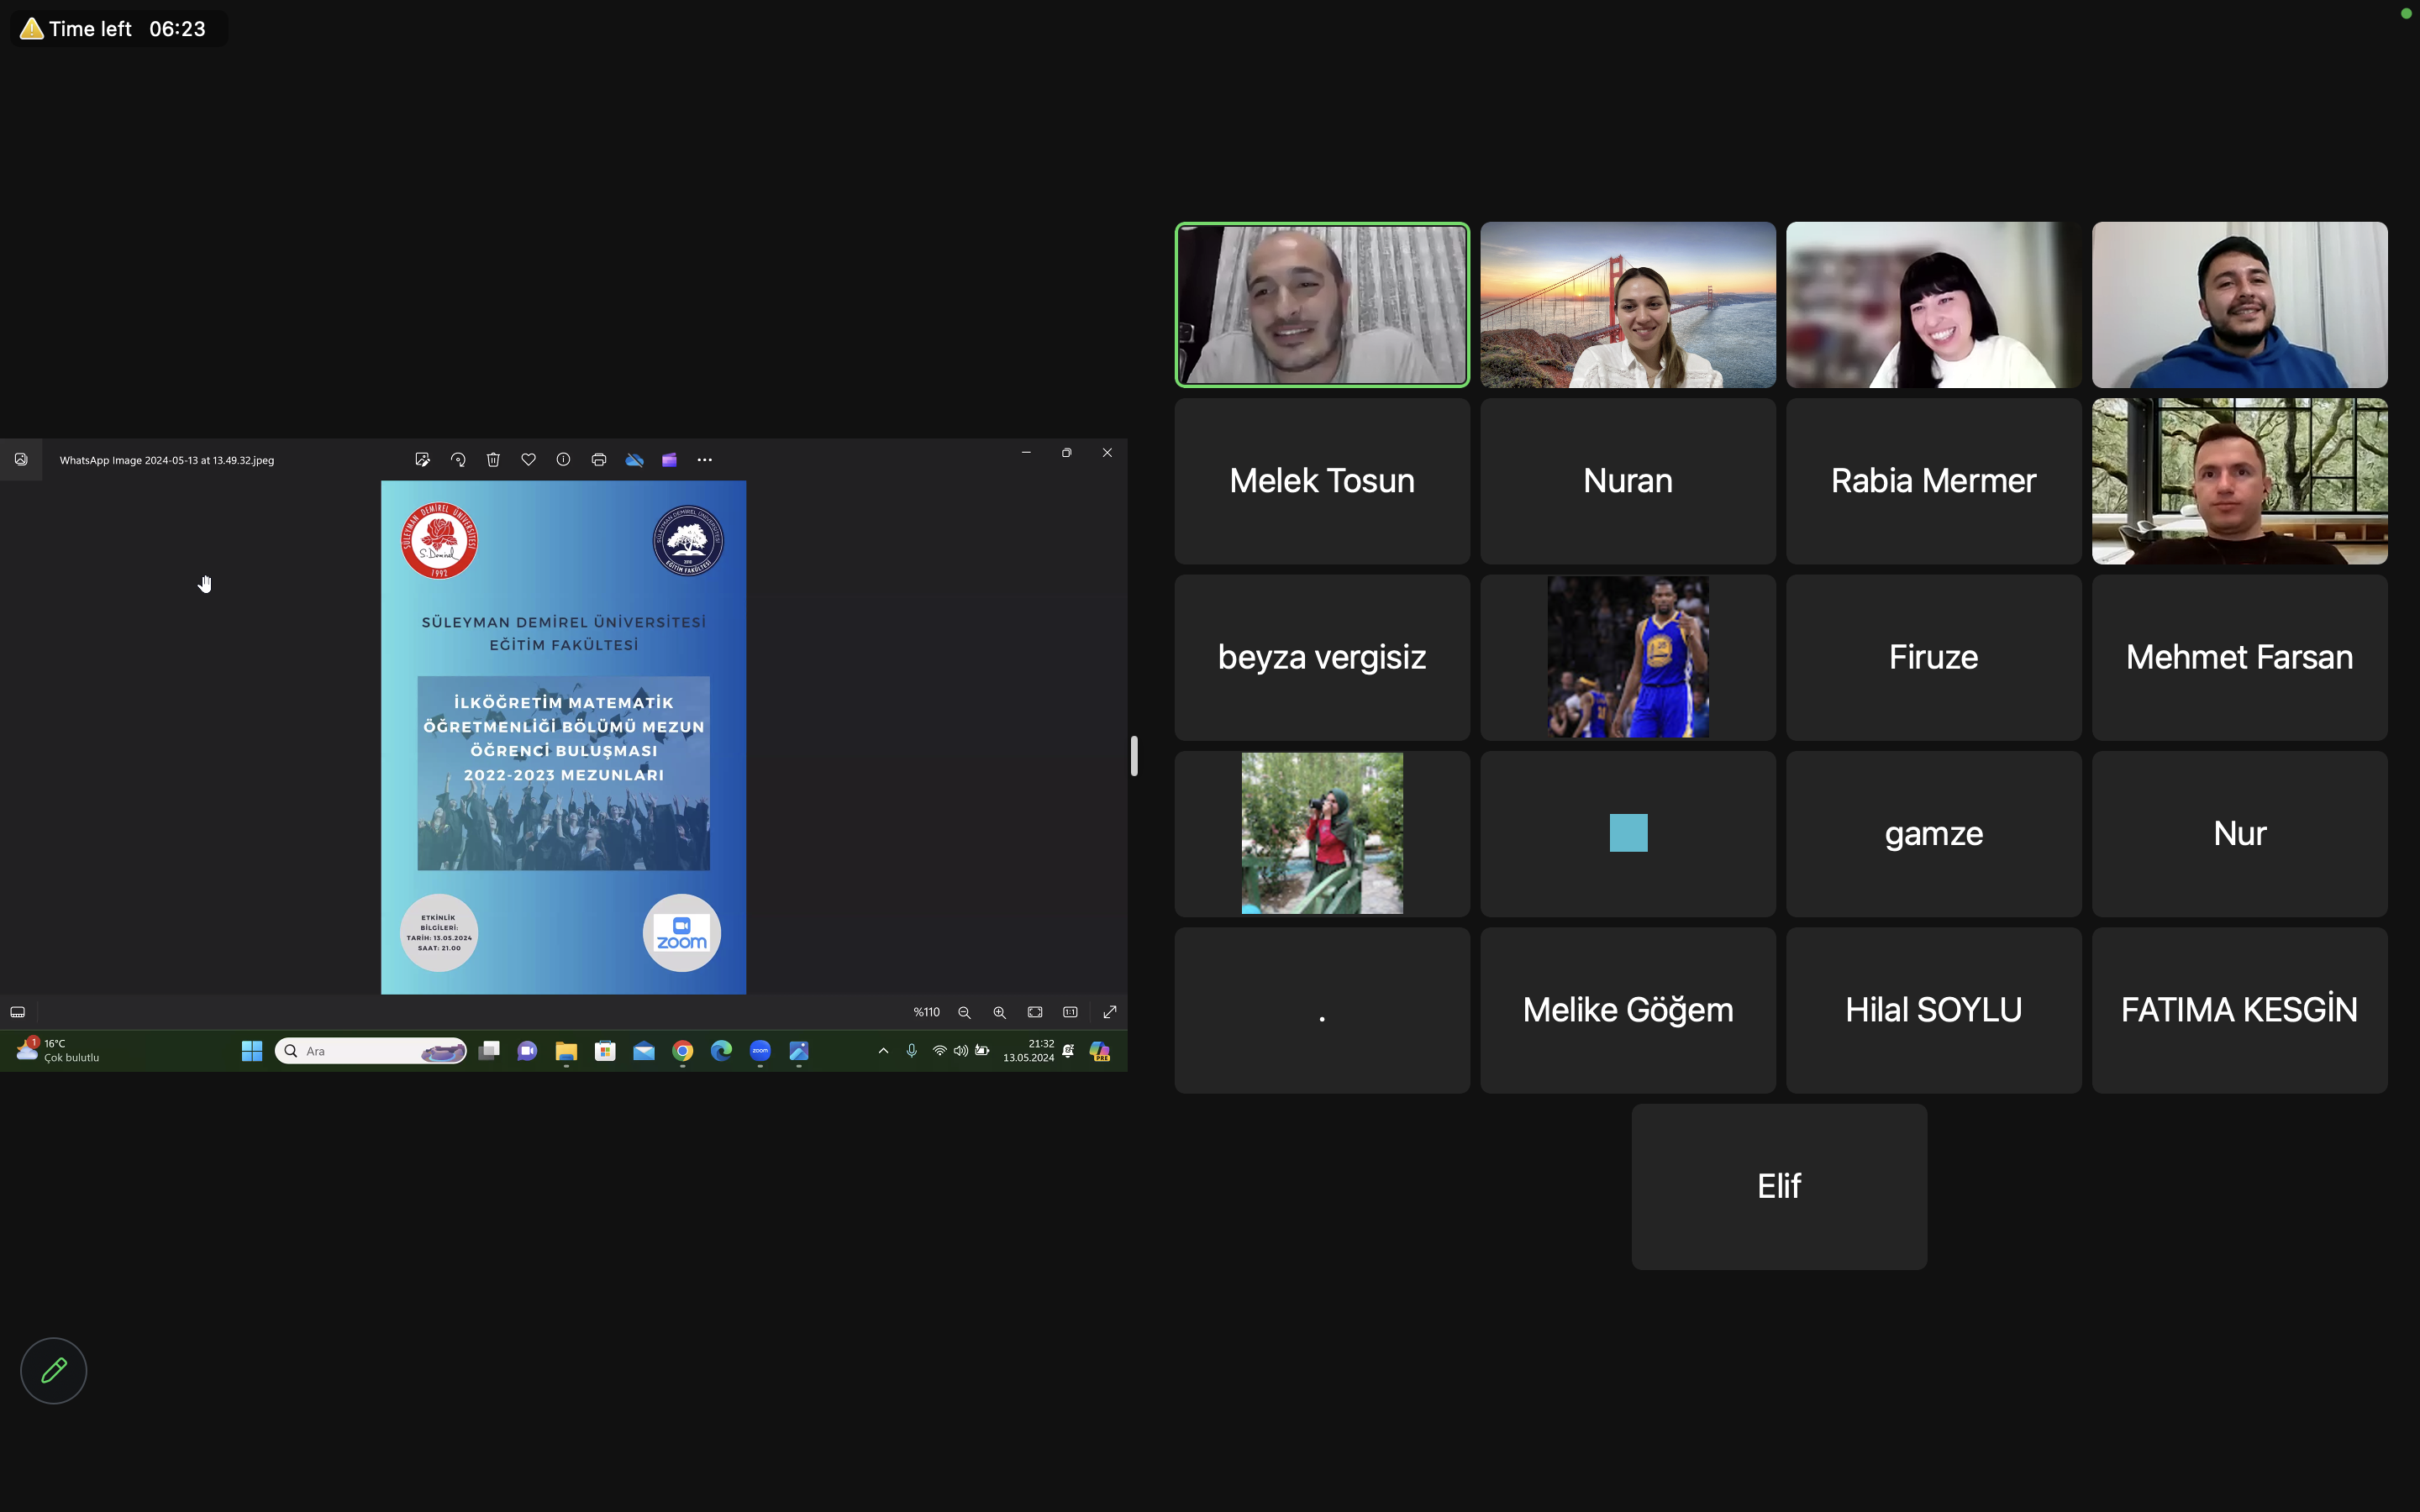Toggle the filmstrip view icon
The height and width of the screenshot is (1512, 2420).
(x=18, y=1012)
